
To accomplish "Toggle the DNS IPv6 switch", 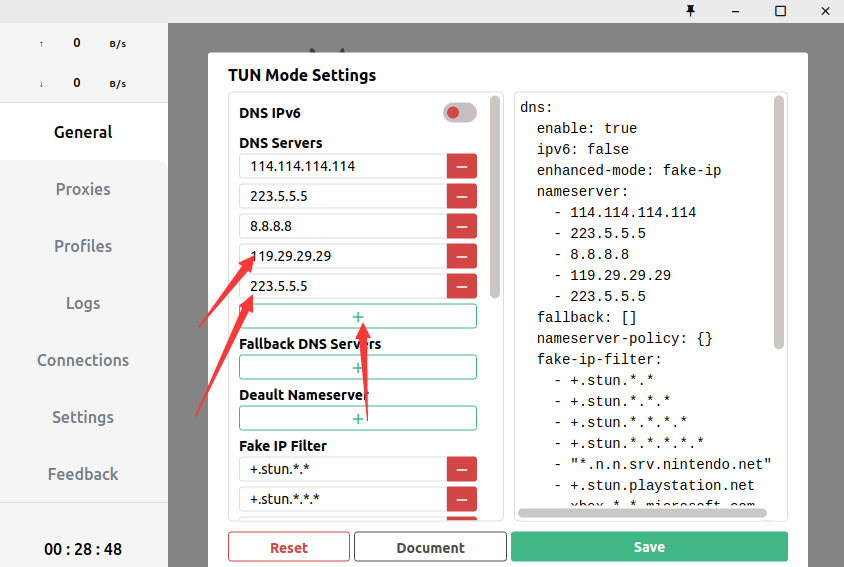I will [x=459, y=112].
